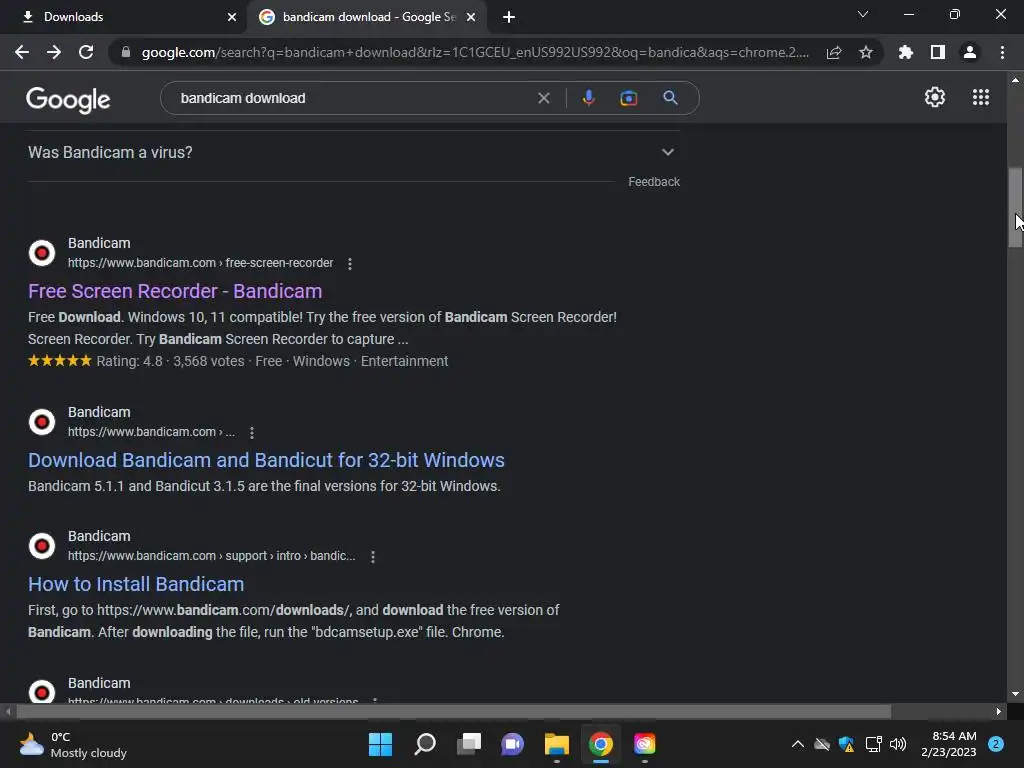Viewport: 1024px width, 768px height.
Task: Go to the Google logo homepage
Action: click(68, 99)
